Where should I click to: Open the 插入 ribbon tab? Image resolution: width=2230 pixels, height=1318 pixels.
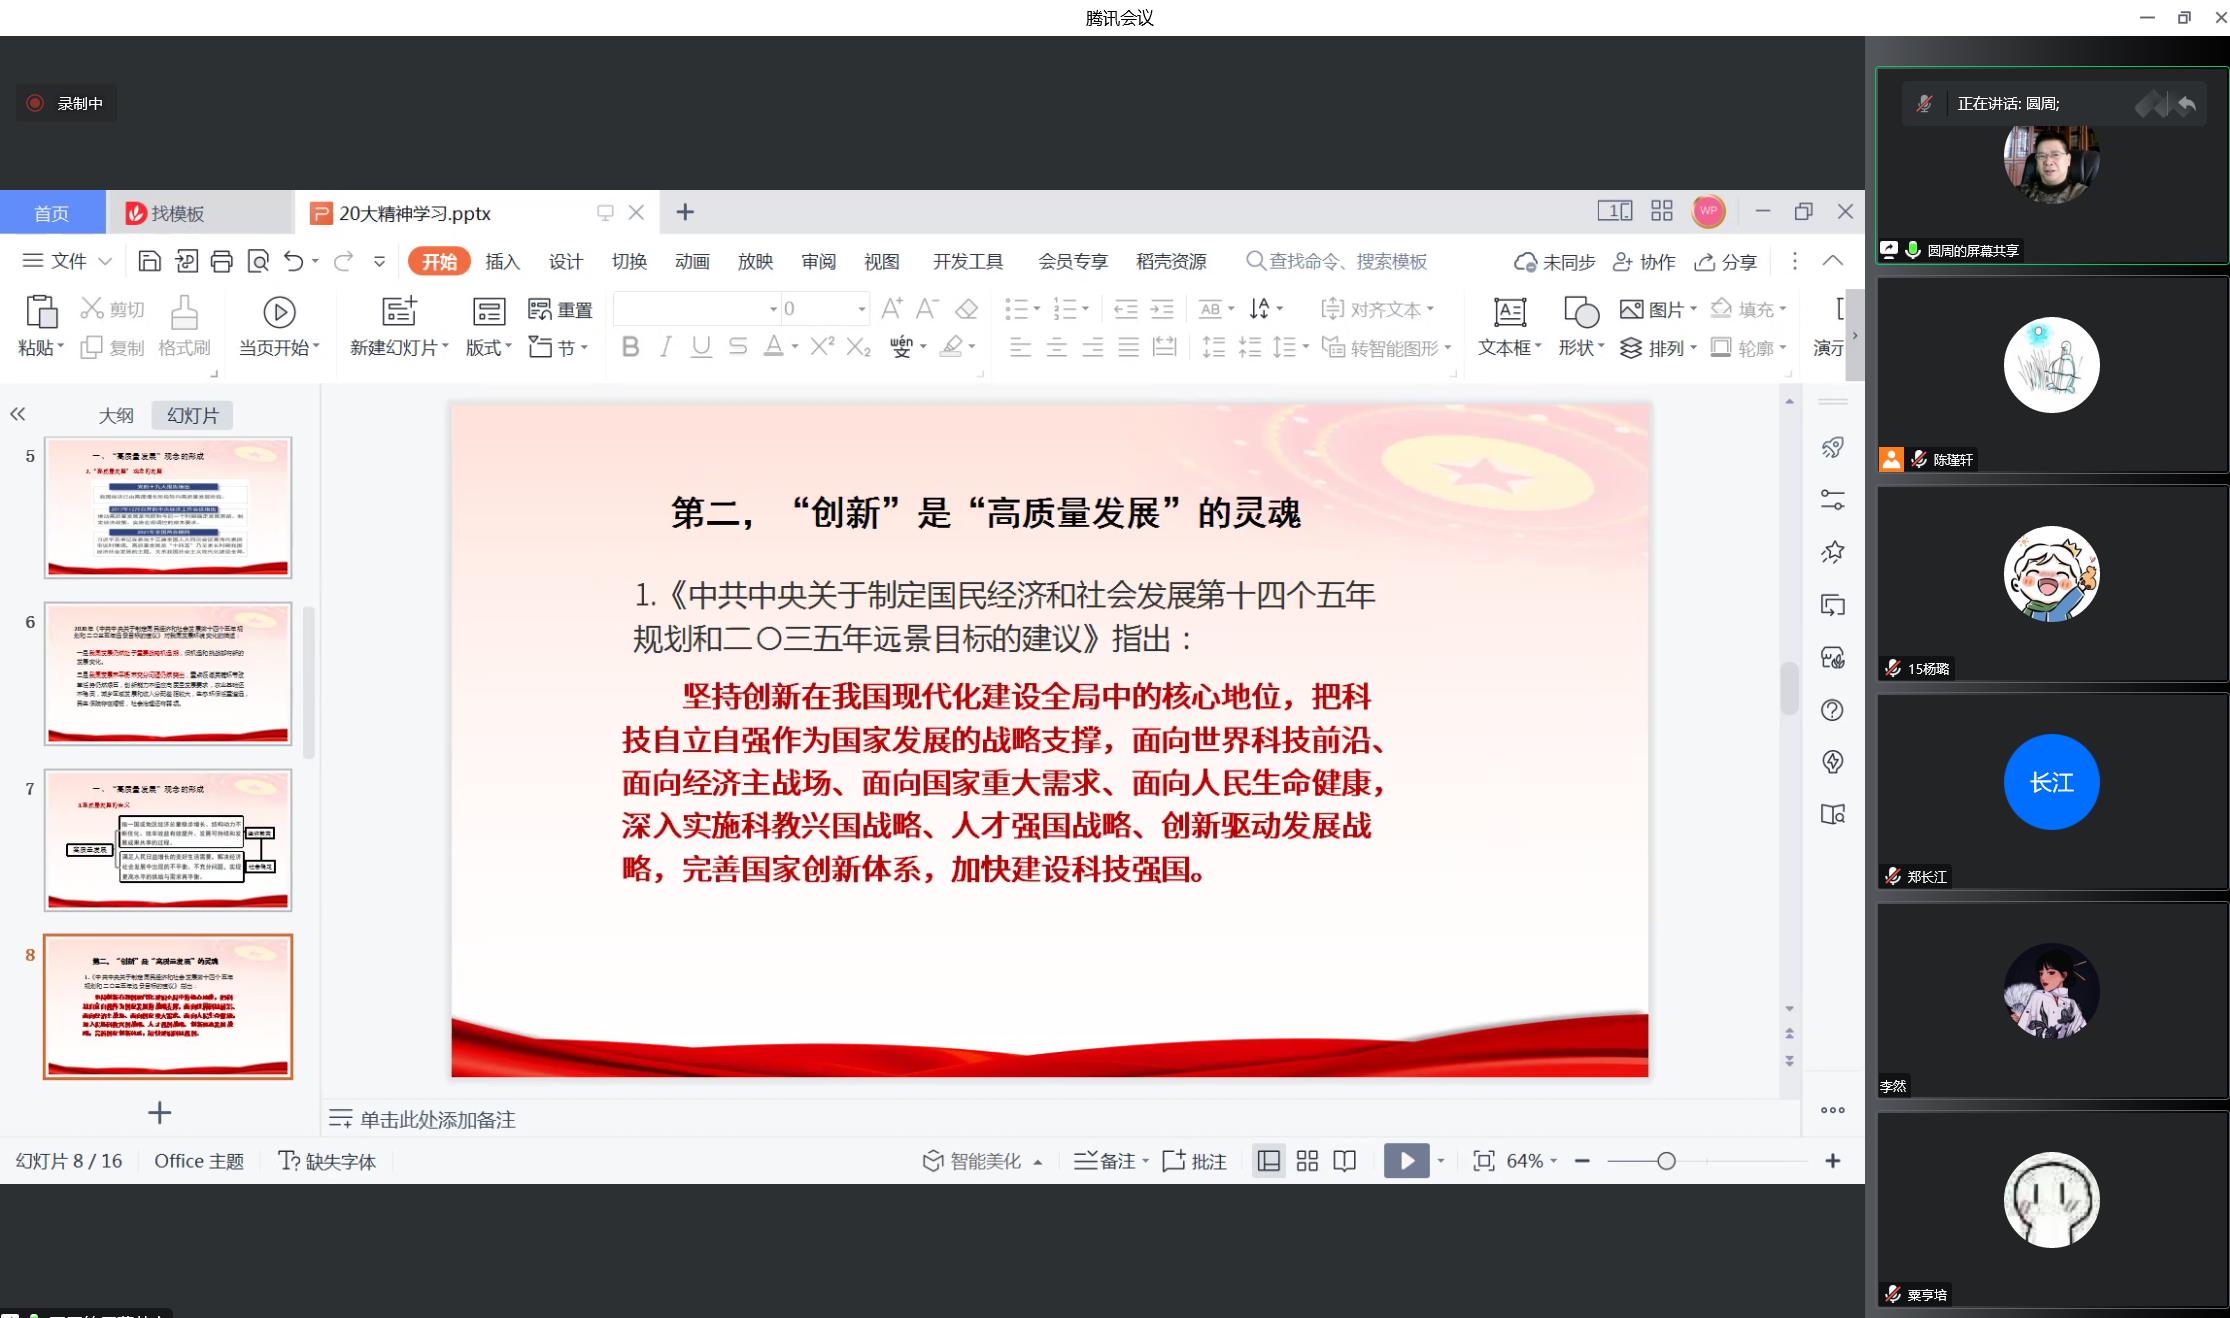click(502, 261)
